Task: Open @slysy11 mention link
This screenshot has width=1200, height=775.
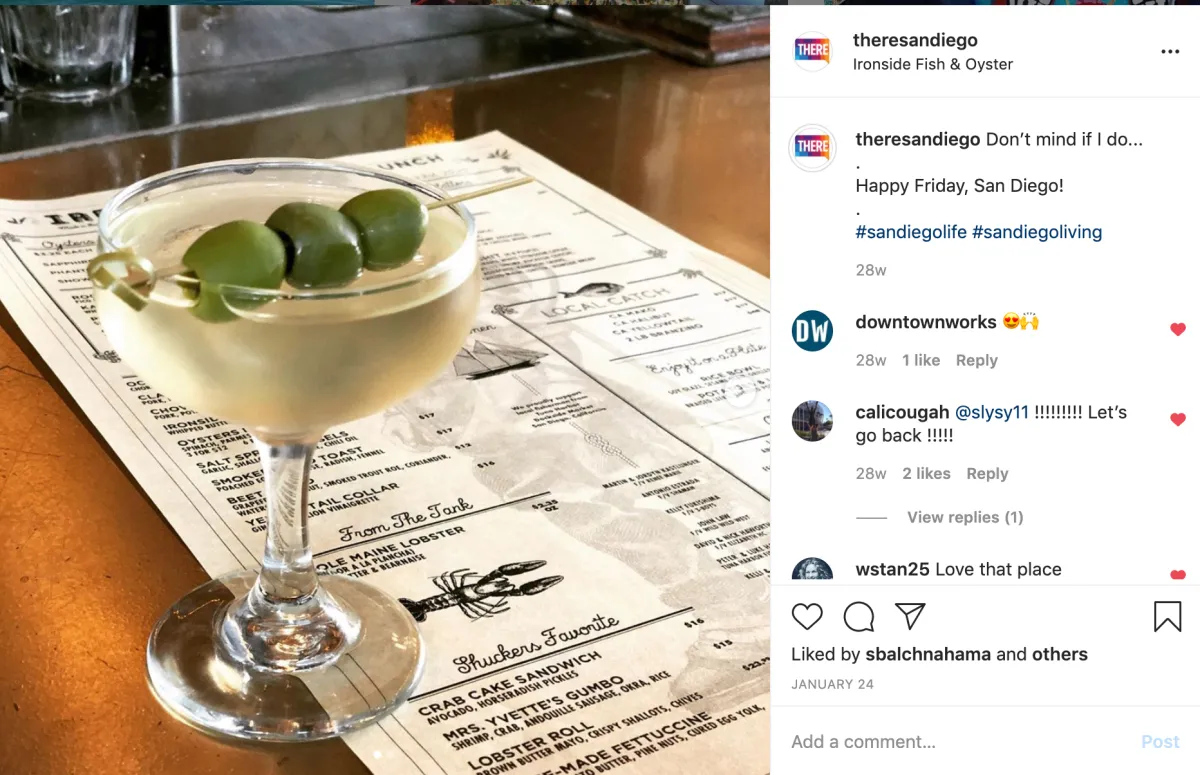Action: [992, 412]
